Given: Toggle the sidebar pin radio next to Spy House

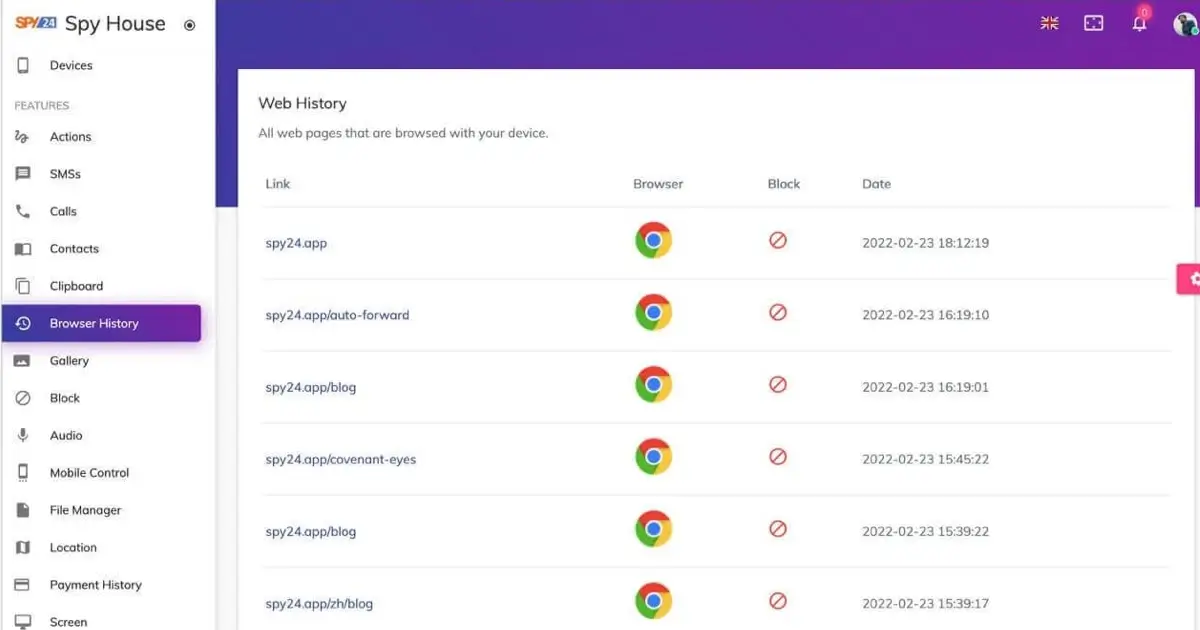Looking at the screenshot, I should 190,25.
